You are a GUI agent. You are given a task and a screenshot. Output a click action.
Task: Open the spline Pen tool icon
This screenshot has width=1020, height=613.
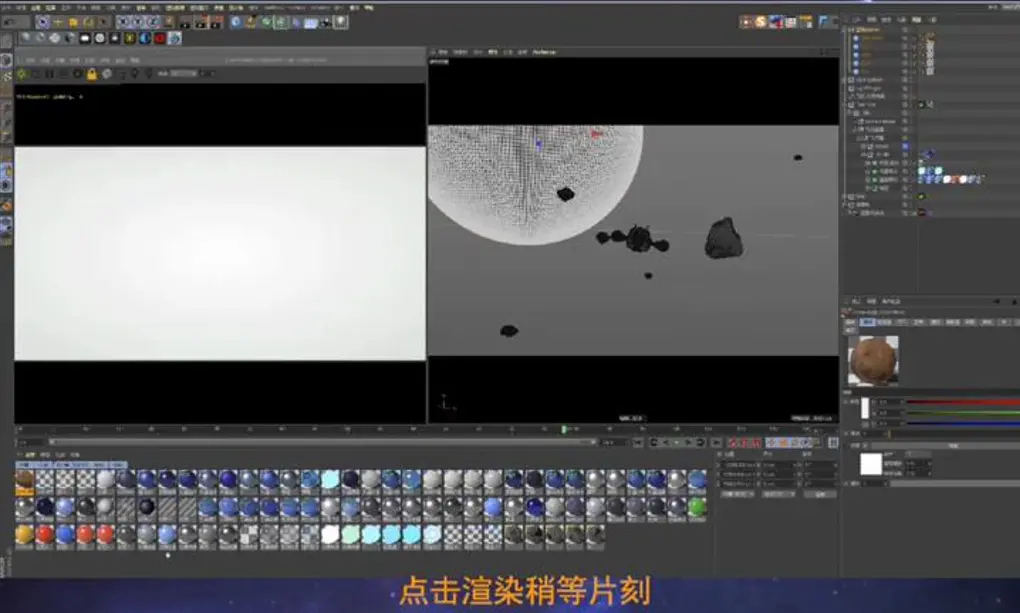click(251, 22)
